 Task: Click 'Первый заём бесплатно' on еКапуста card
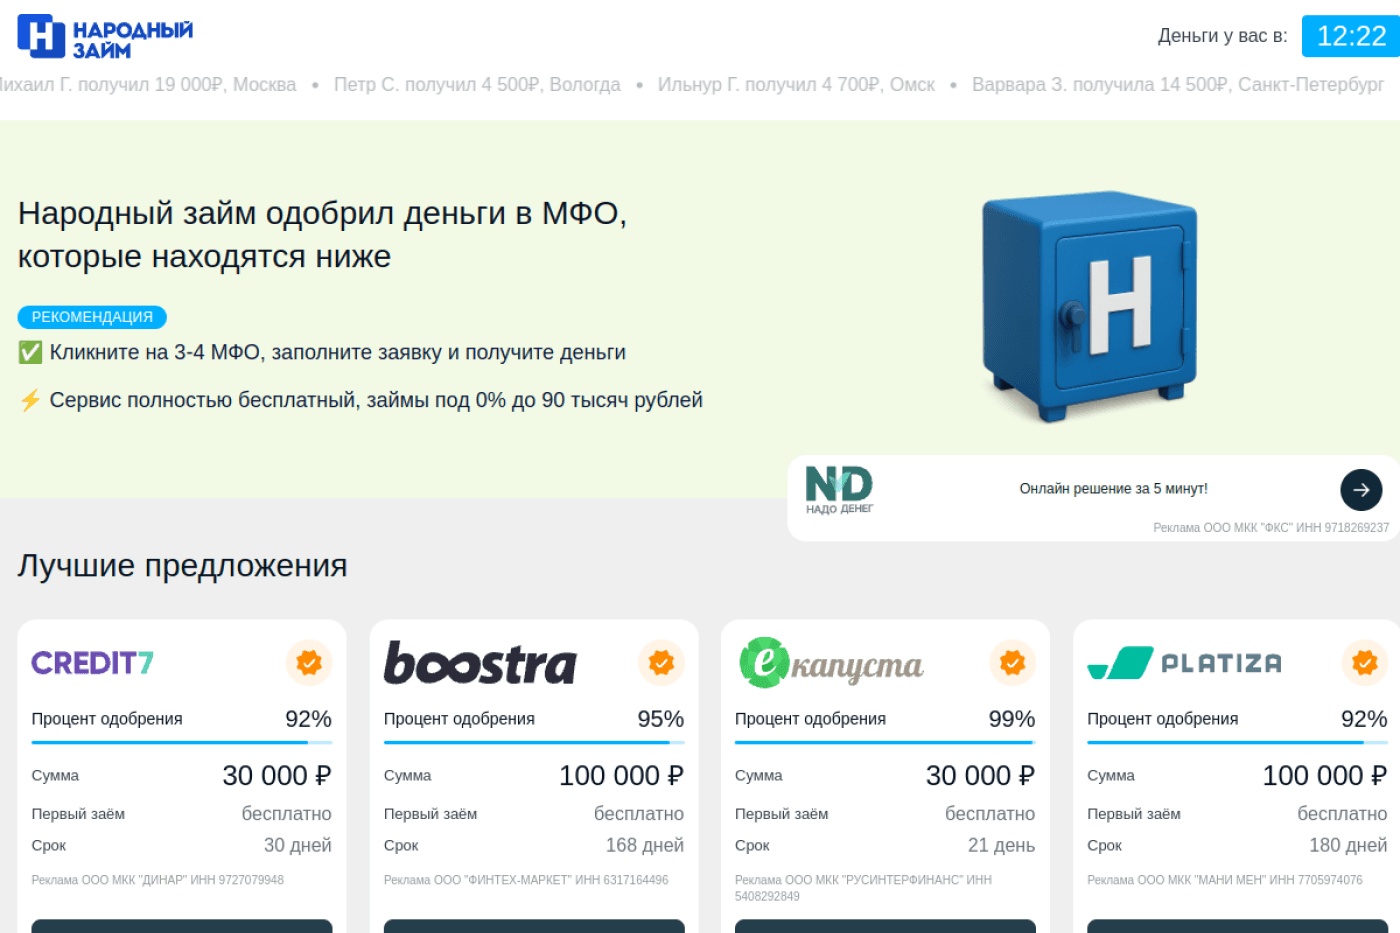click(x=885, y=814)
